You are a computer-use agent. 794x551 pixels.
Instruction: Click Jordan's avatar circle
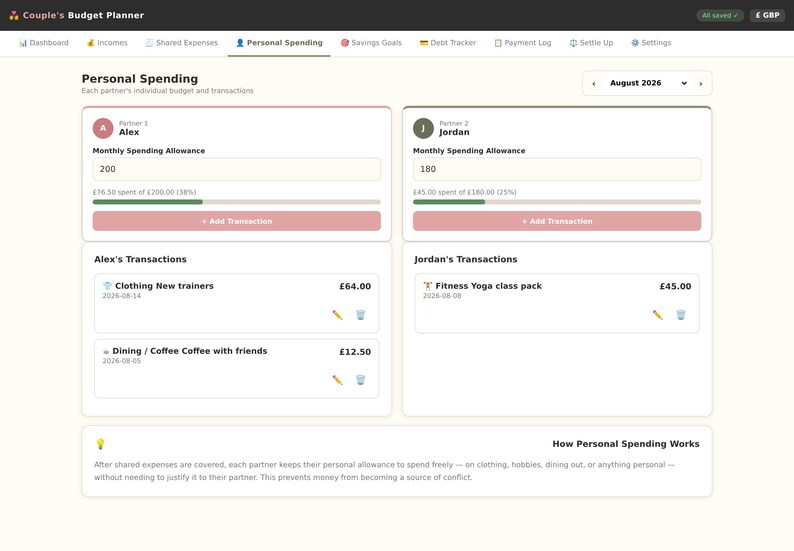point(423,128)
